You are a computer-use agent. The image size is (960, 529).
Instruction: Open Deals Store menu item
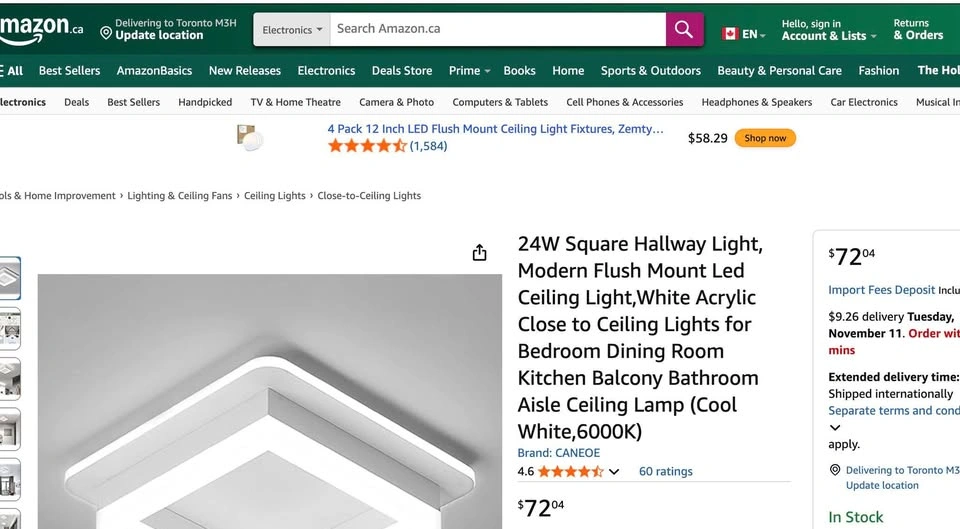click(402, 71)
